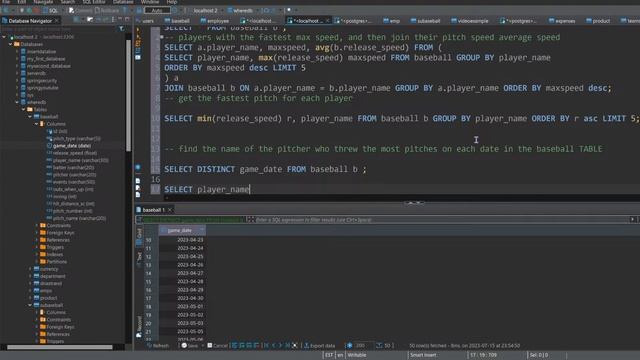Go to last page of results

[x=287, y=345]
